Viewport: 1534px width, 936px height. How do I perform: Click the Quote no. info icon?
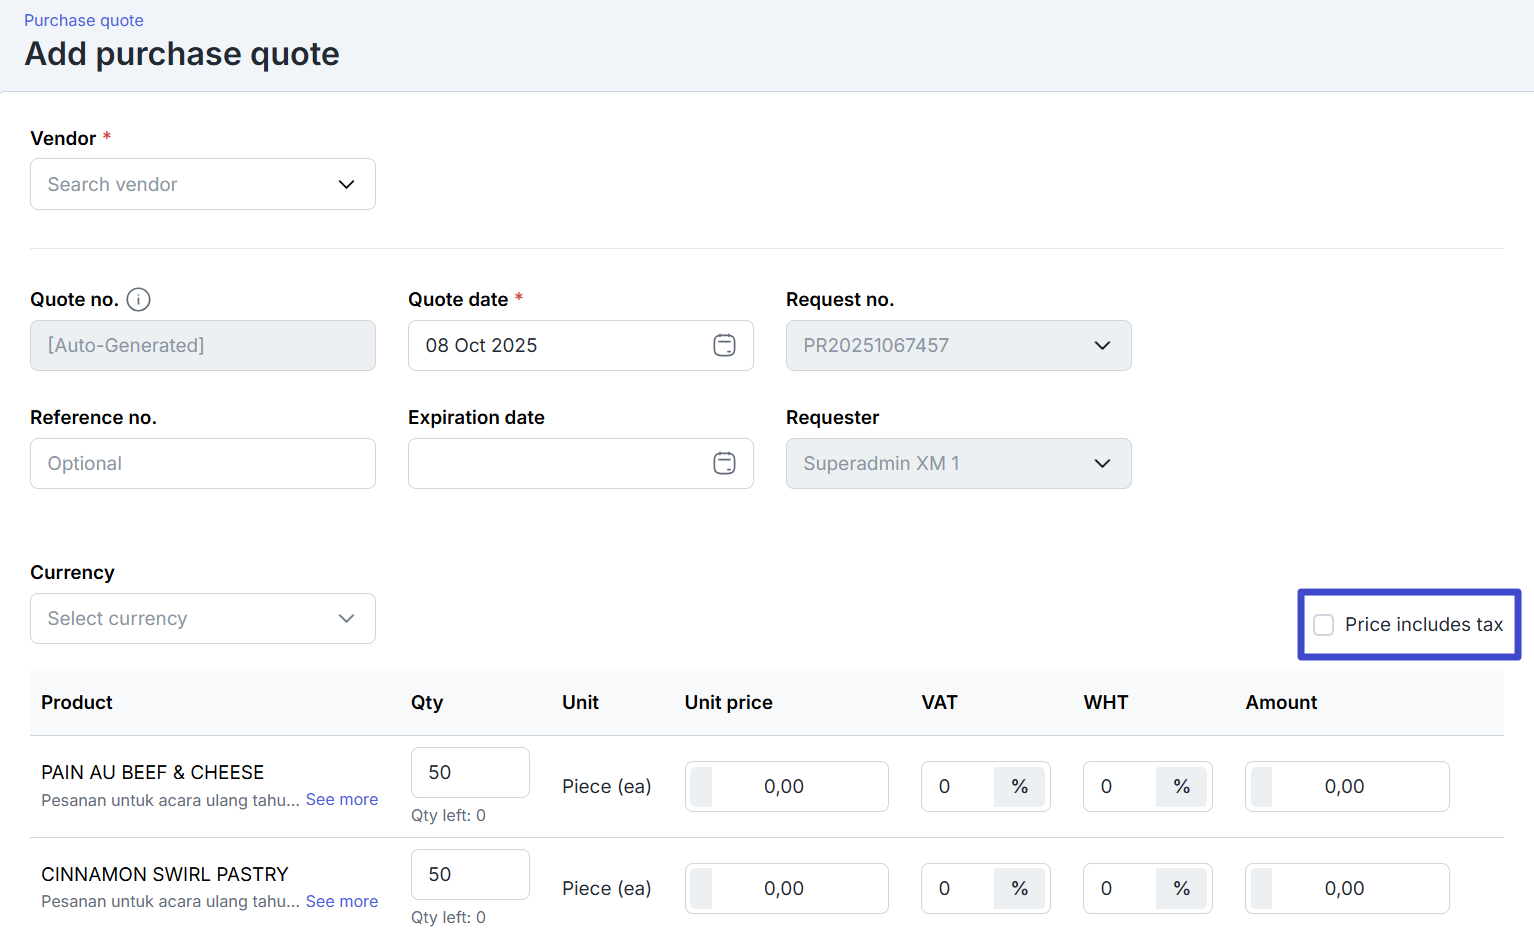[x=139, y=300]
